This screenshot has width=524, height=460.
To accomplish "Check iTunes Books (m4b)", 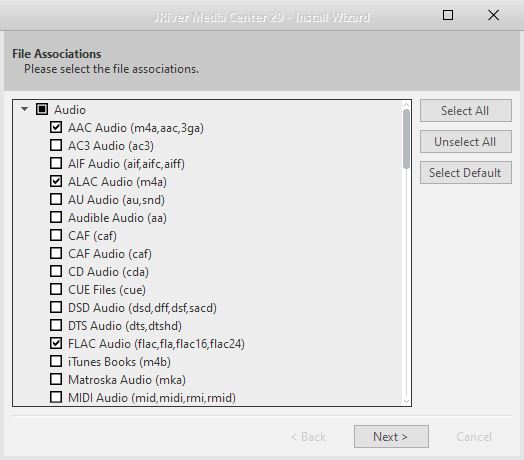I will click(x=56, y=361).
